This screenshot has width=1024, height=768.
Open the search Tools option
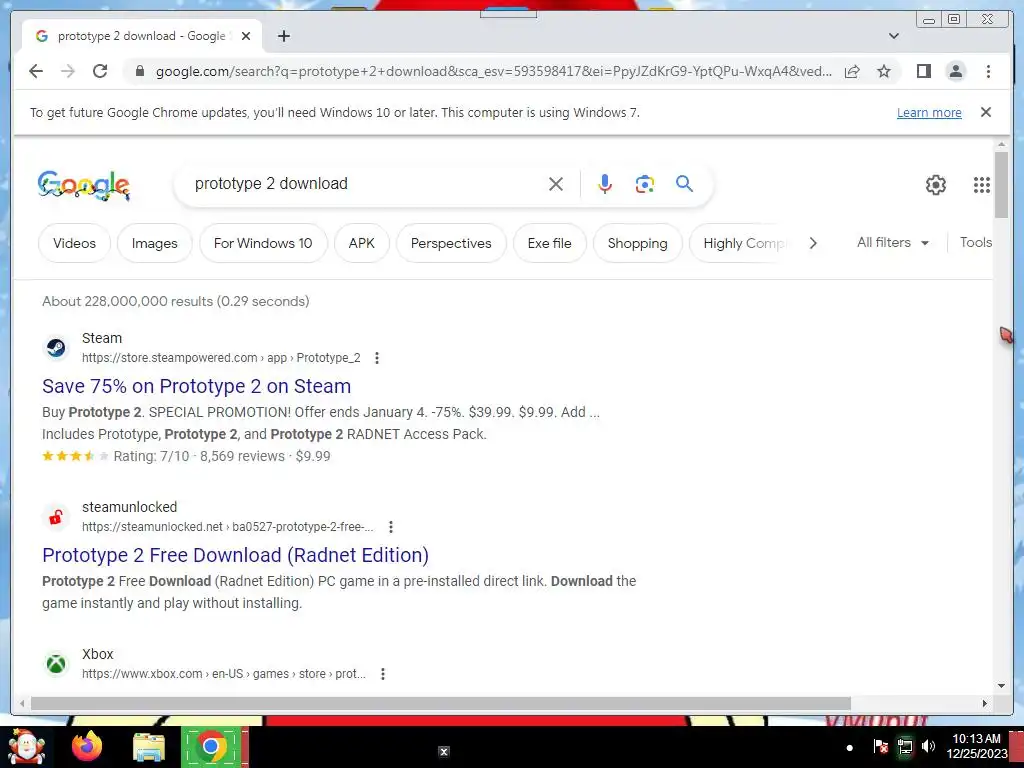[976, 242]
